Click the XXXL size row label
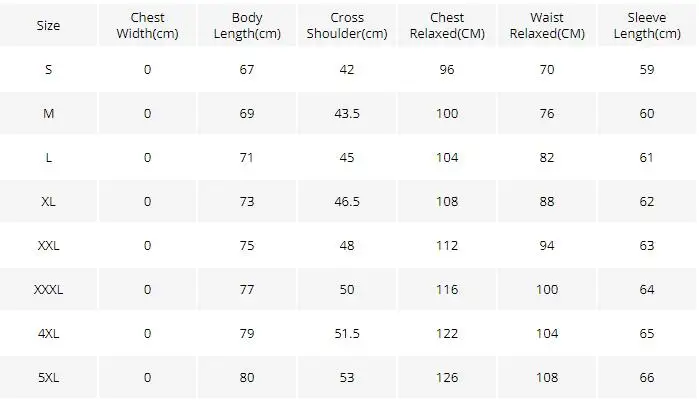 48,289
